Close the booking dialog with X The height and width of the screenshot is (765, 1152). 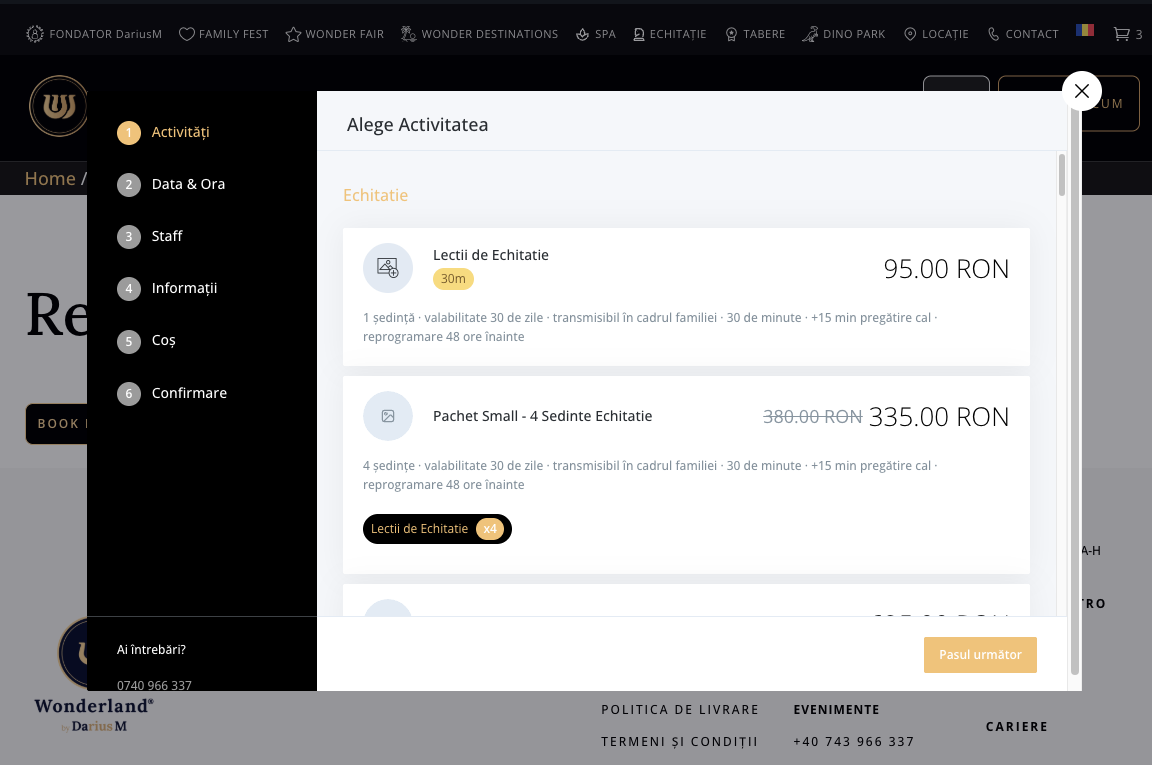1081,91
